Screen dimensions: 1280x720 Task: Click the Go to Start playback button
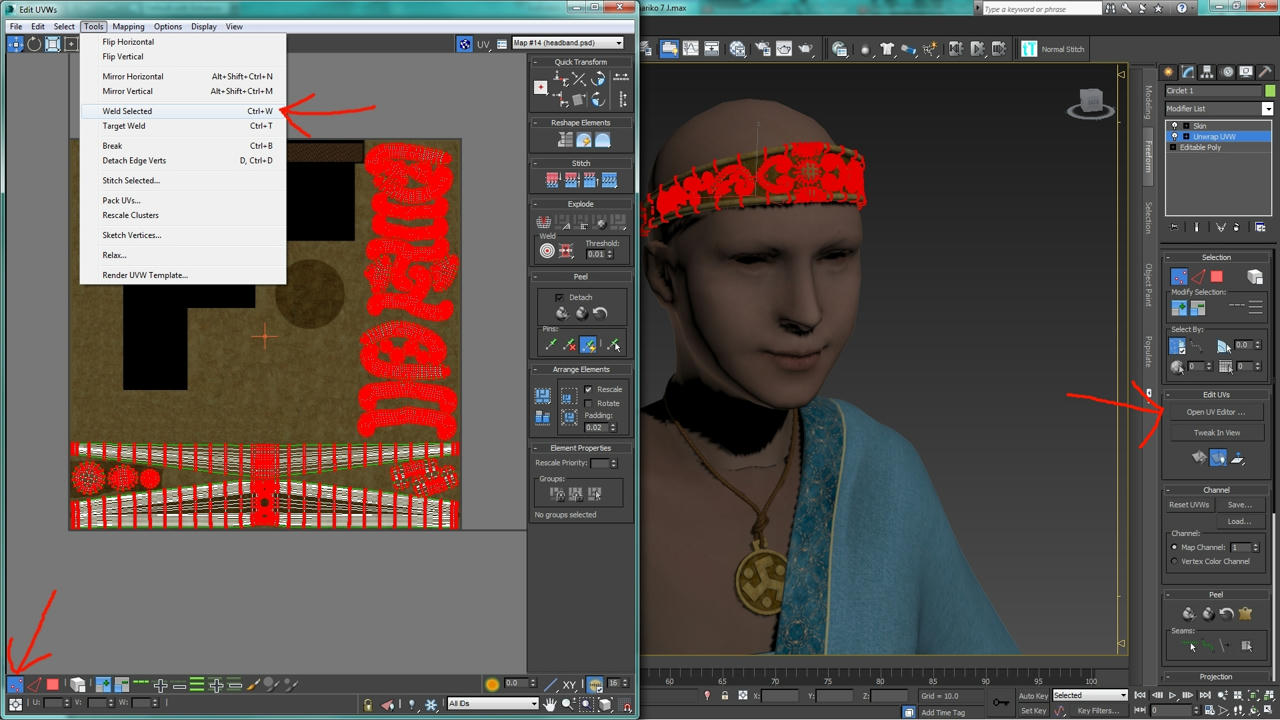[1140, 695]
